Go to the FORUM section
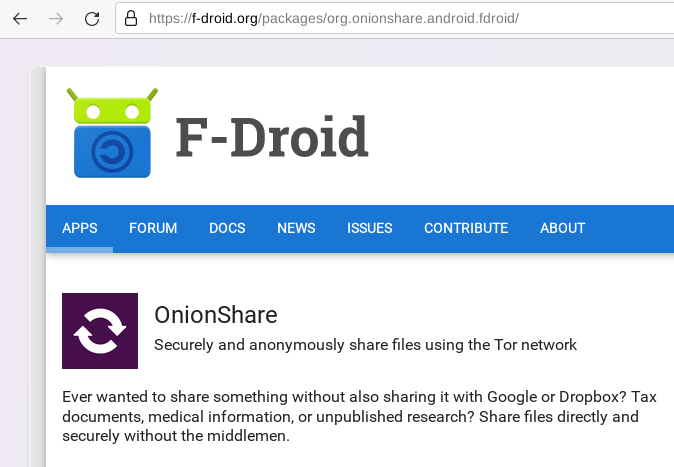 tap(153, 228)
